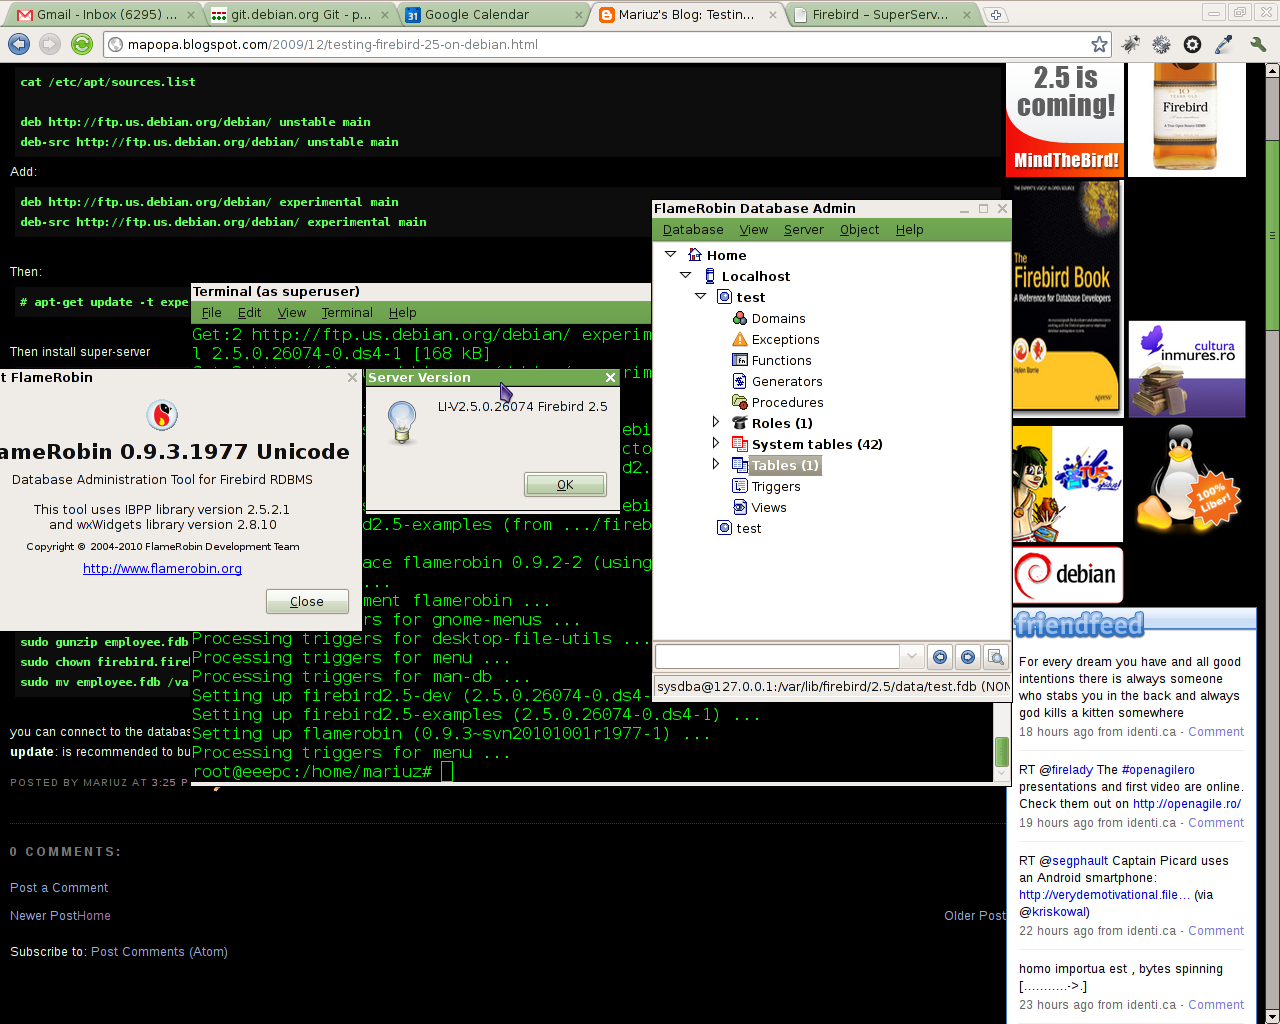Image resolution: width=1280 pixels, height=1024 pixels.
Task: Open advanced search button in FlameRobin
Action: point(995,657)
